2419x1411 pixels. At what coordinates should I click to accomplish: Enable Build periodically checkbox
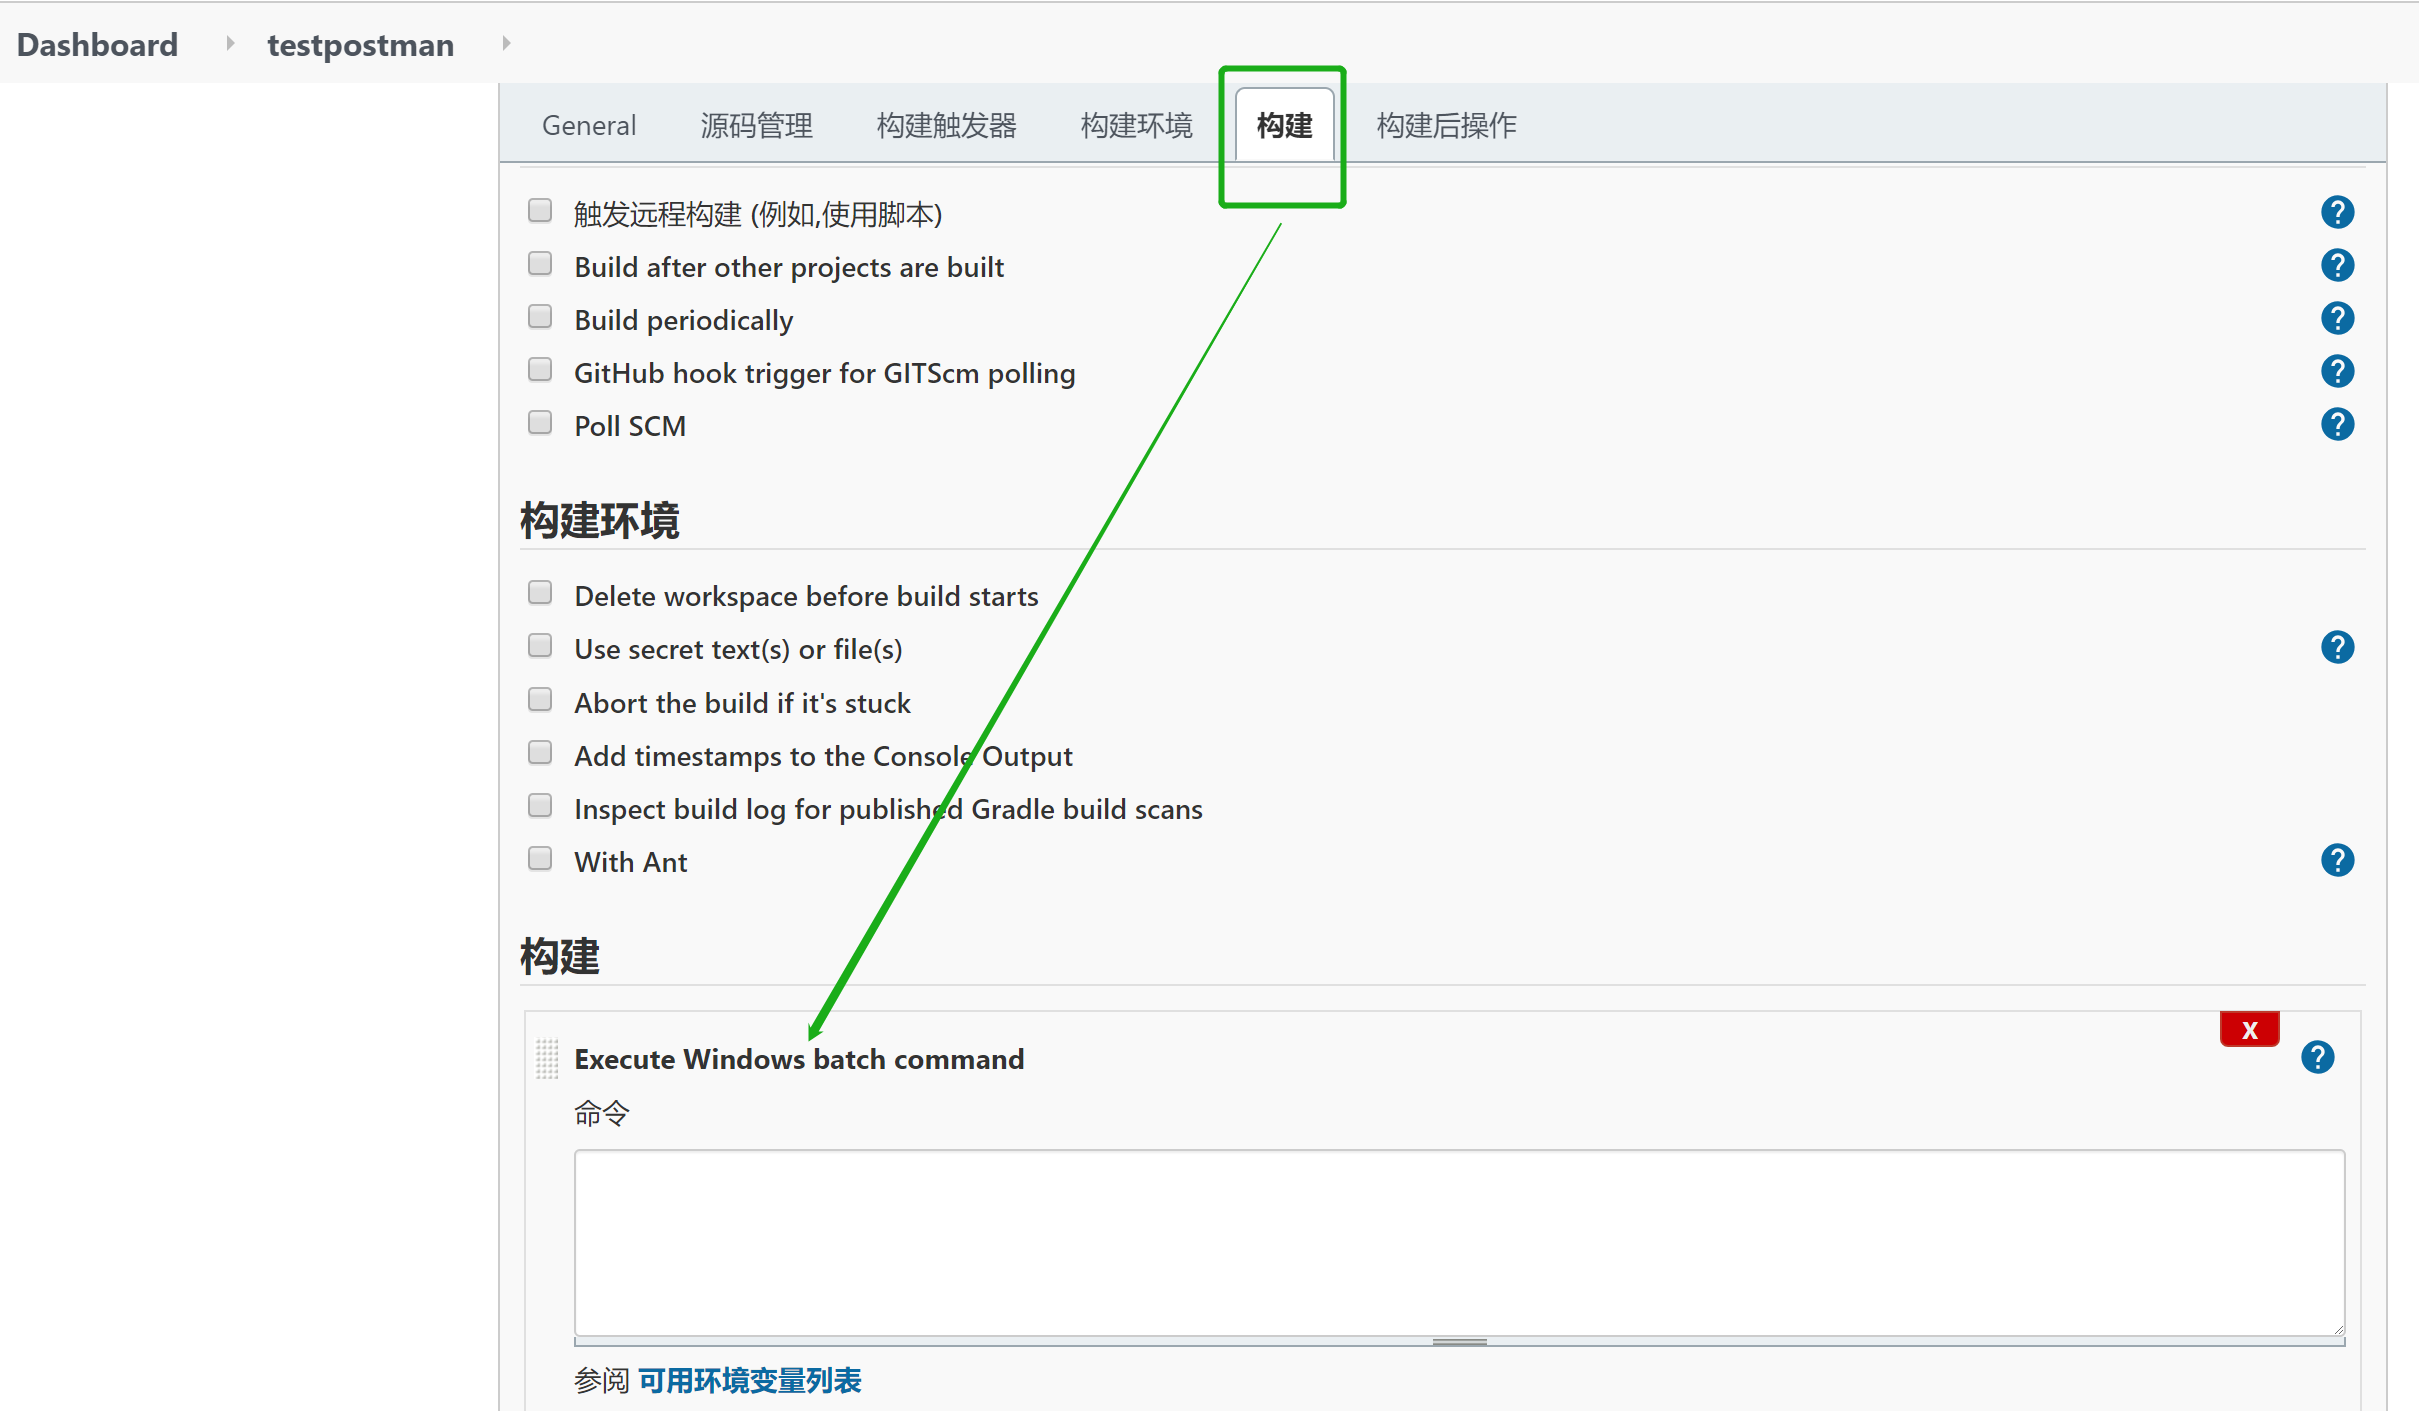click(x=540, y=317)
